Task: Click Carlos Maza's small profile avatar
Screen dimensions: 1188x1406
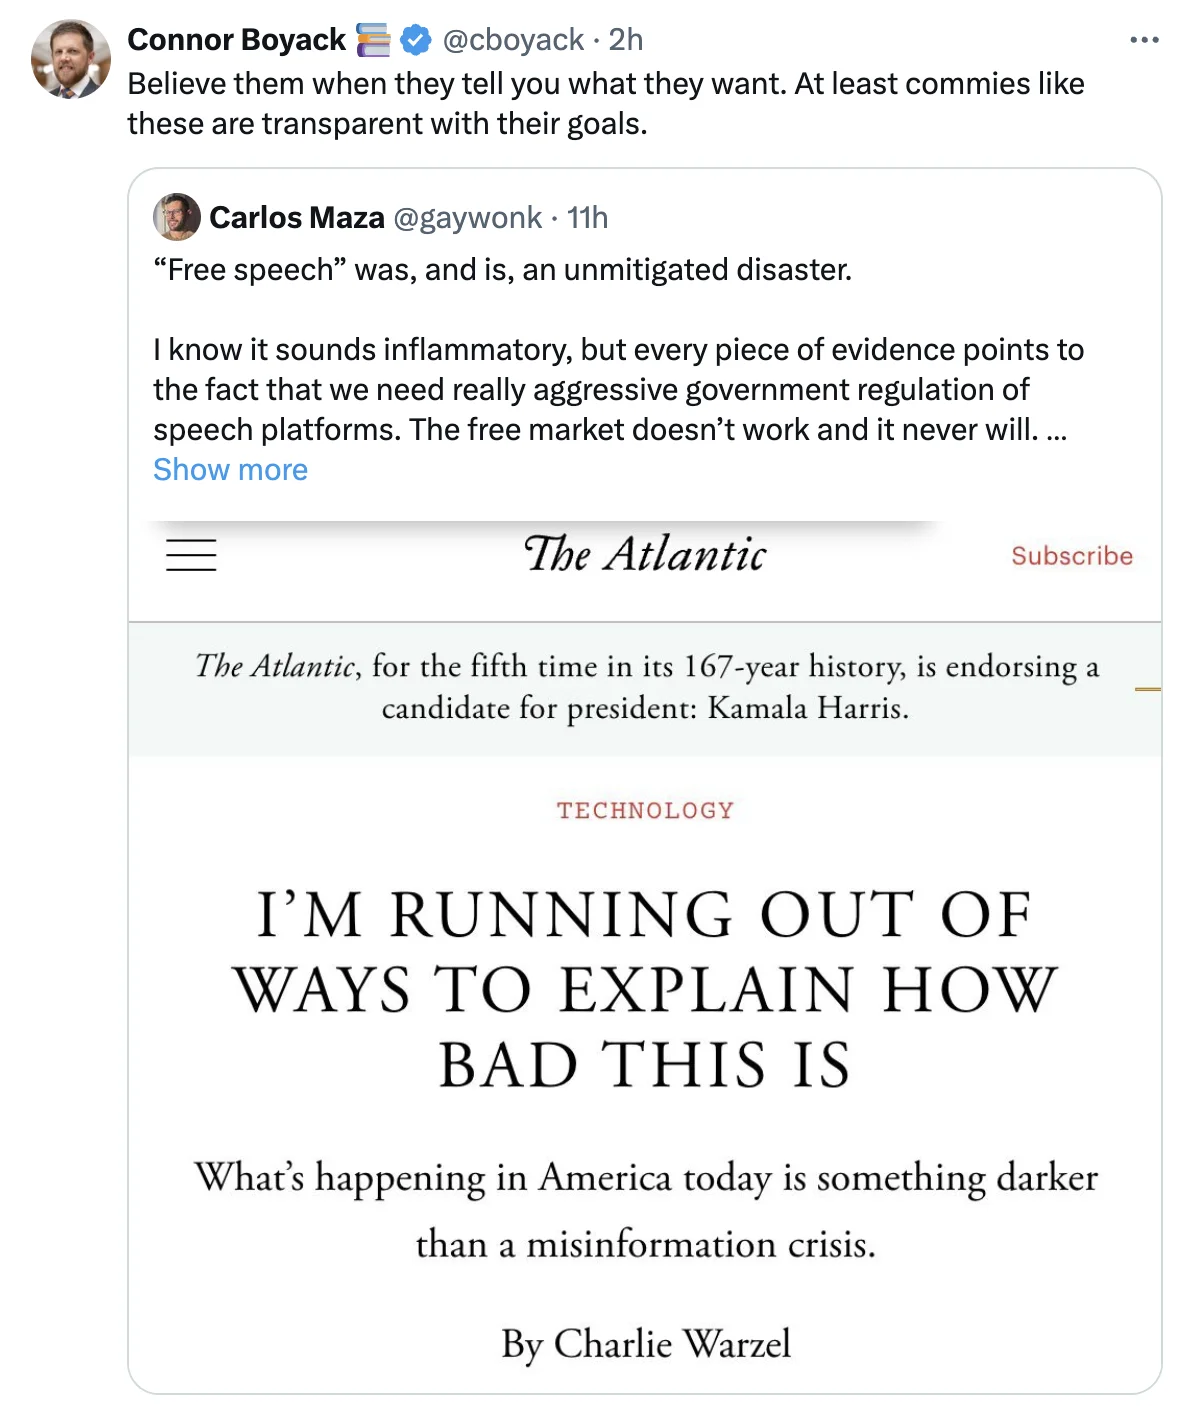Action: tap(177, 217)
